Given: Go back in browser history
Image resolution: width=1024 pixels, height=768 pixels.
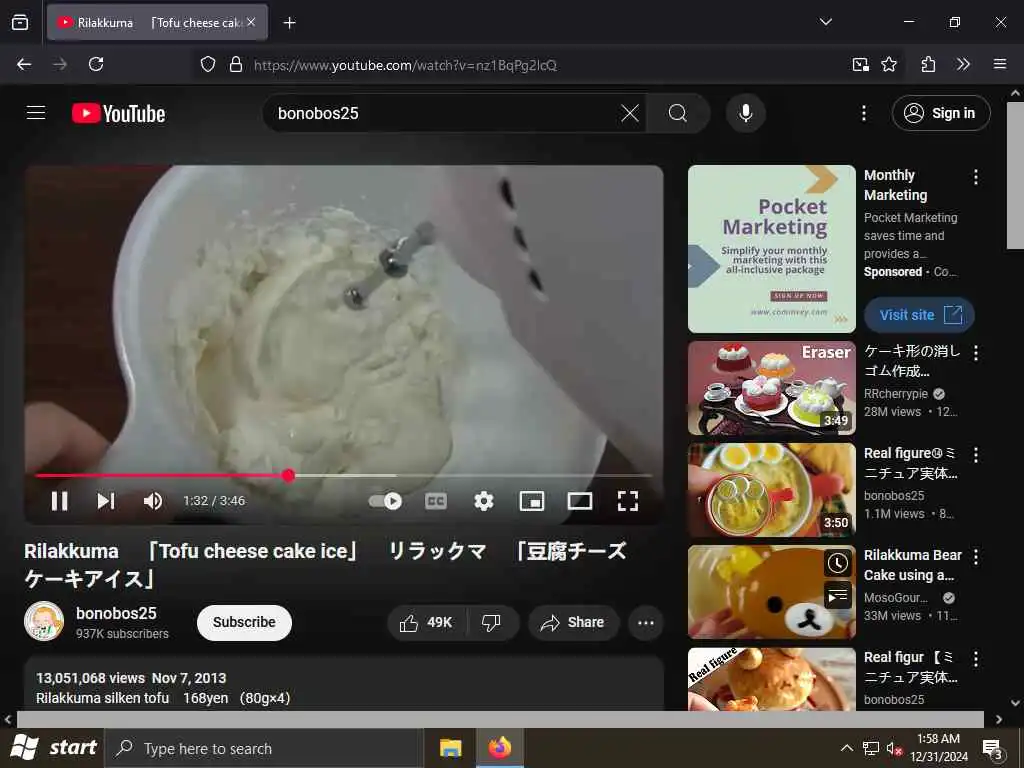Looking at the screenshot, I should [x=24, y=64].
